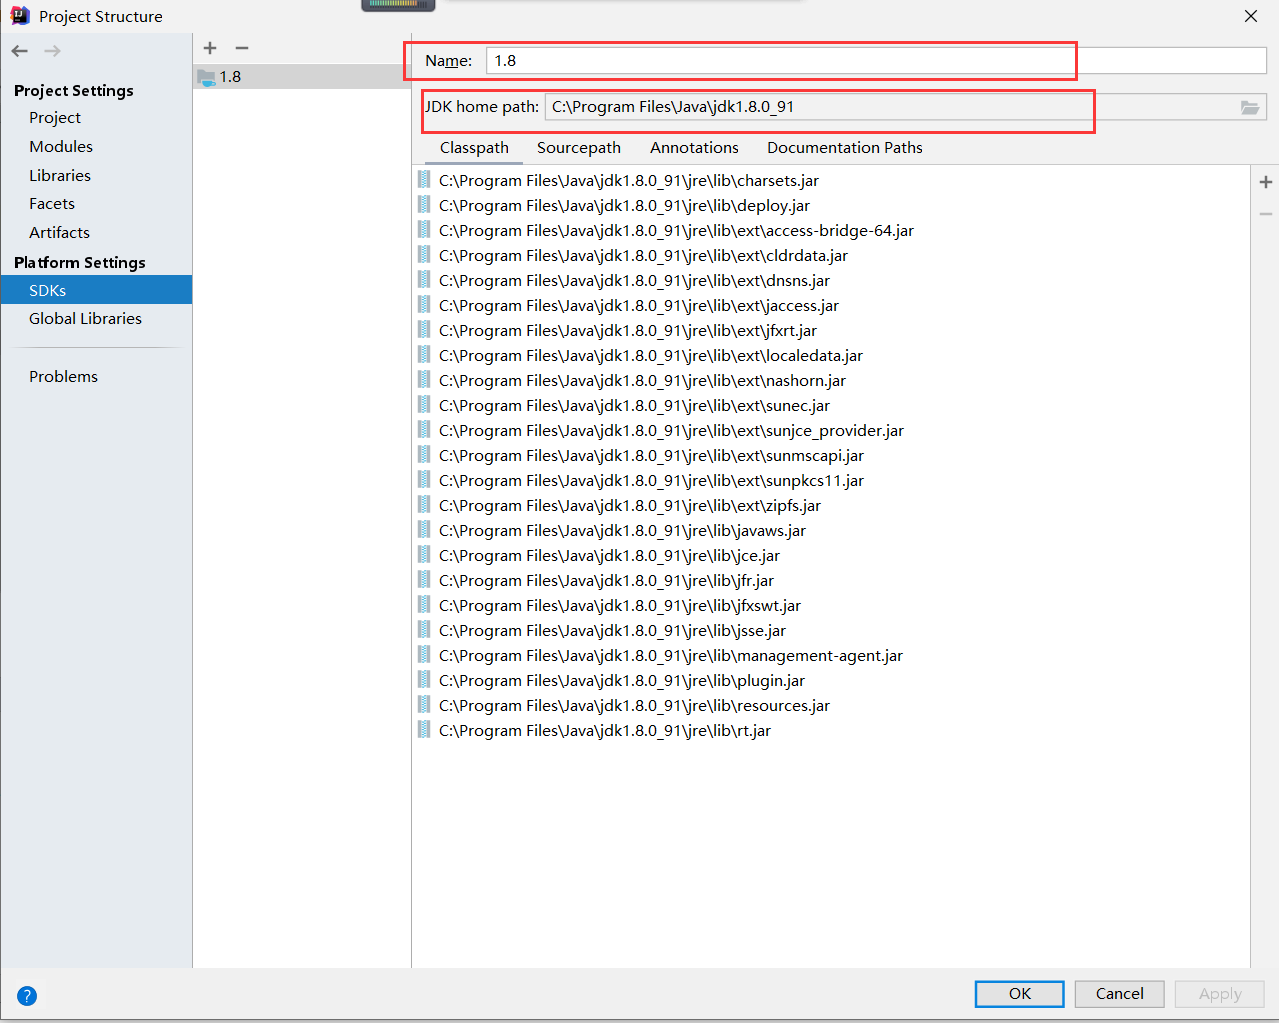Click the Cancel button
The height and width of the screenshot is (1023, 1279).
1120,994
